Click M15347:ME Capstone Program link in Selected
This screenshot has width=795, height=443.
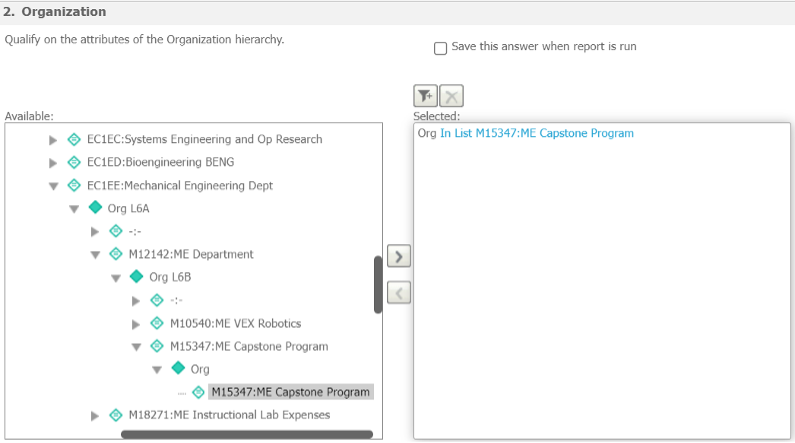tap(554, 133)
